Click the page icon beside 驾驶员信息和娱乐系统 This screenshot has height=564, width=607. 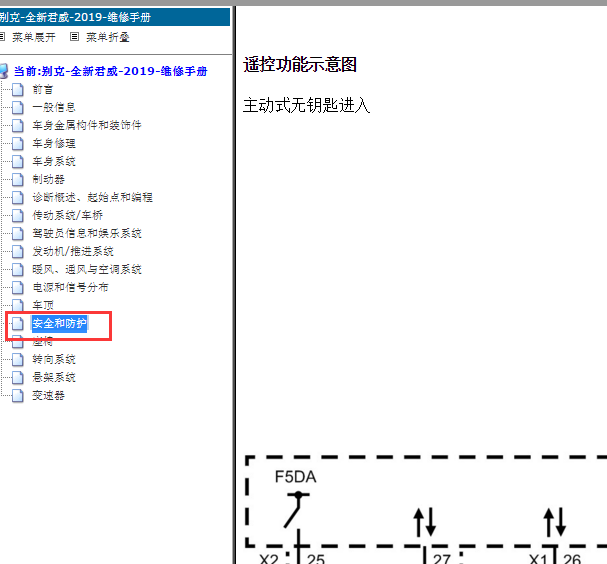tap(17, 233)
